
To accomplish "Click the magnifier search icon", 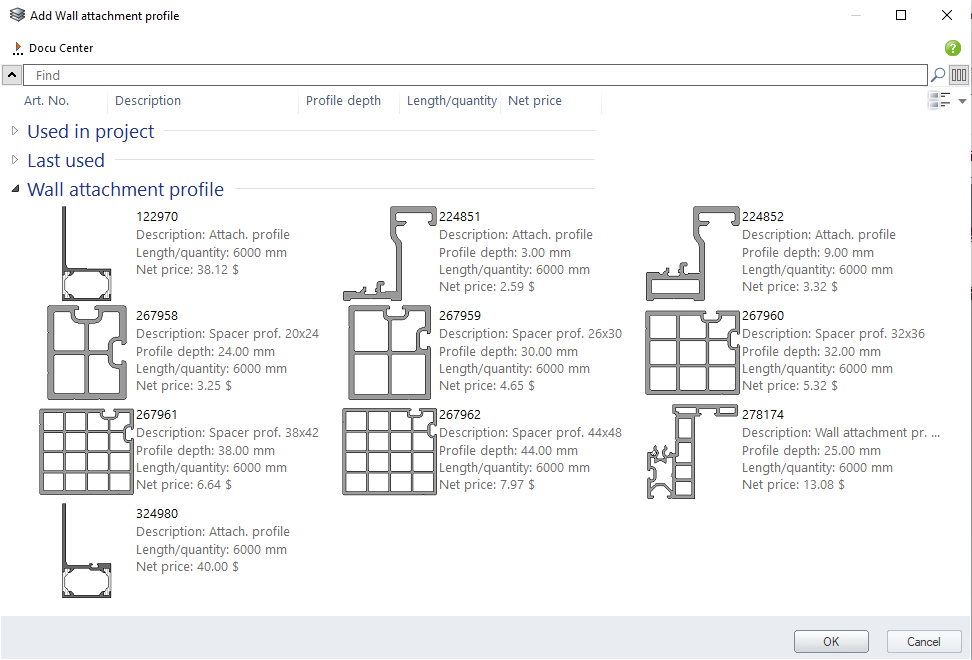I will click(937, 75).
